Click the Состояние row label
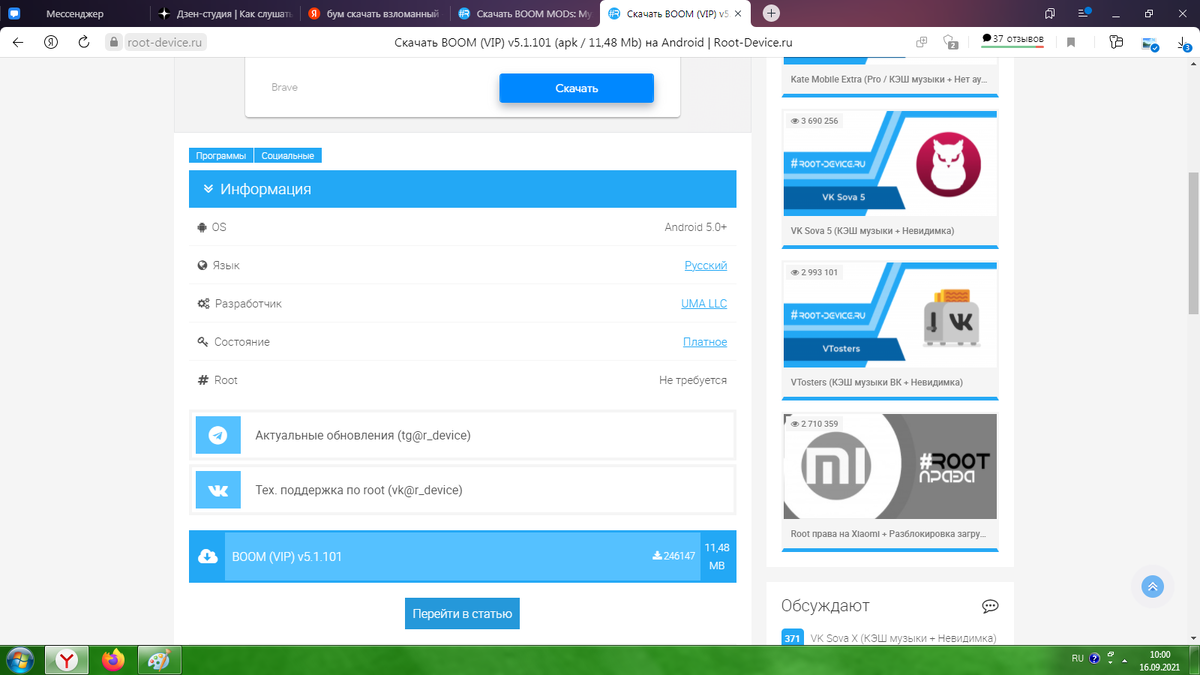The image size is (1200, 675). [242, 342]
